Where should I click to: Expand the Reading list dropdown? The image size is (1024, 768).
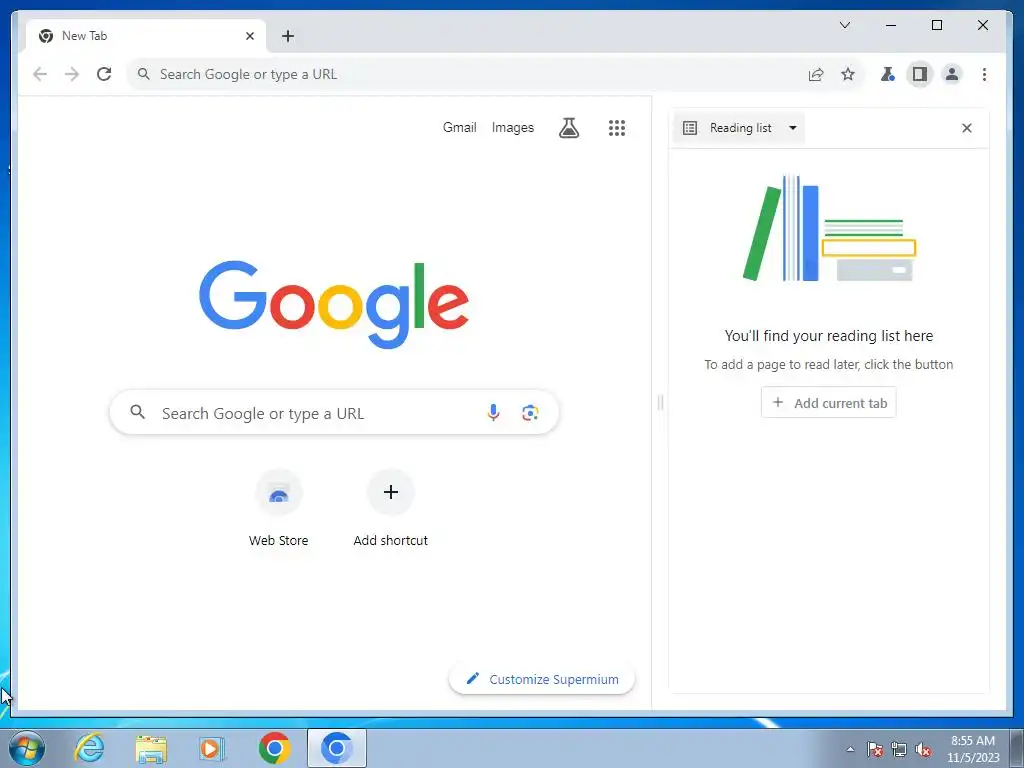[x=739, y=128]
